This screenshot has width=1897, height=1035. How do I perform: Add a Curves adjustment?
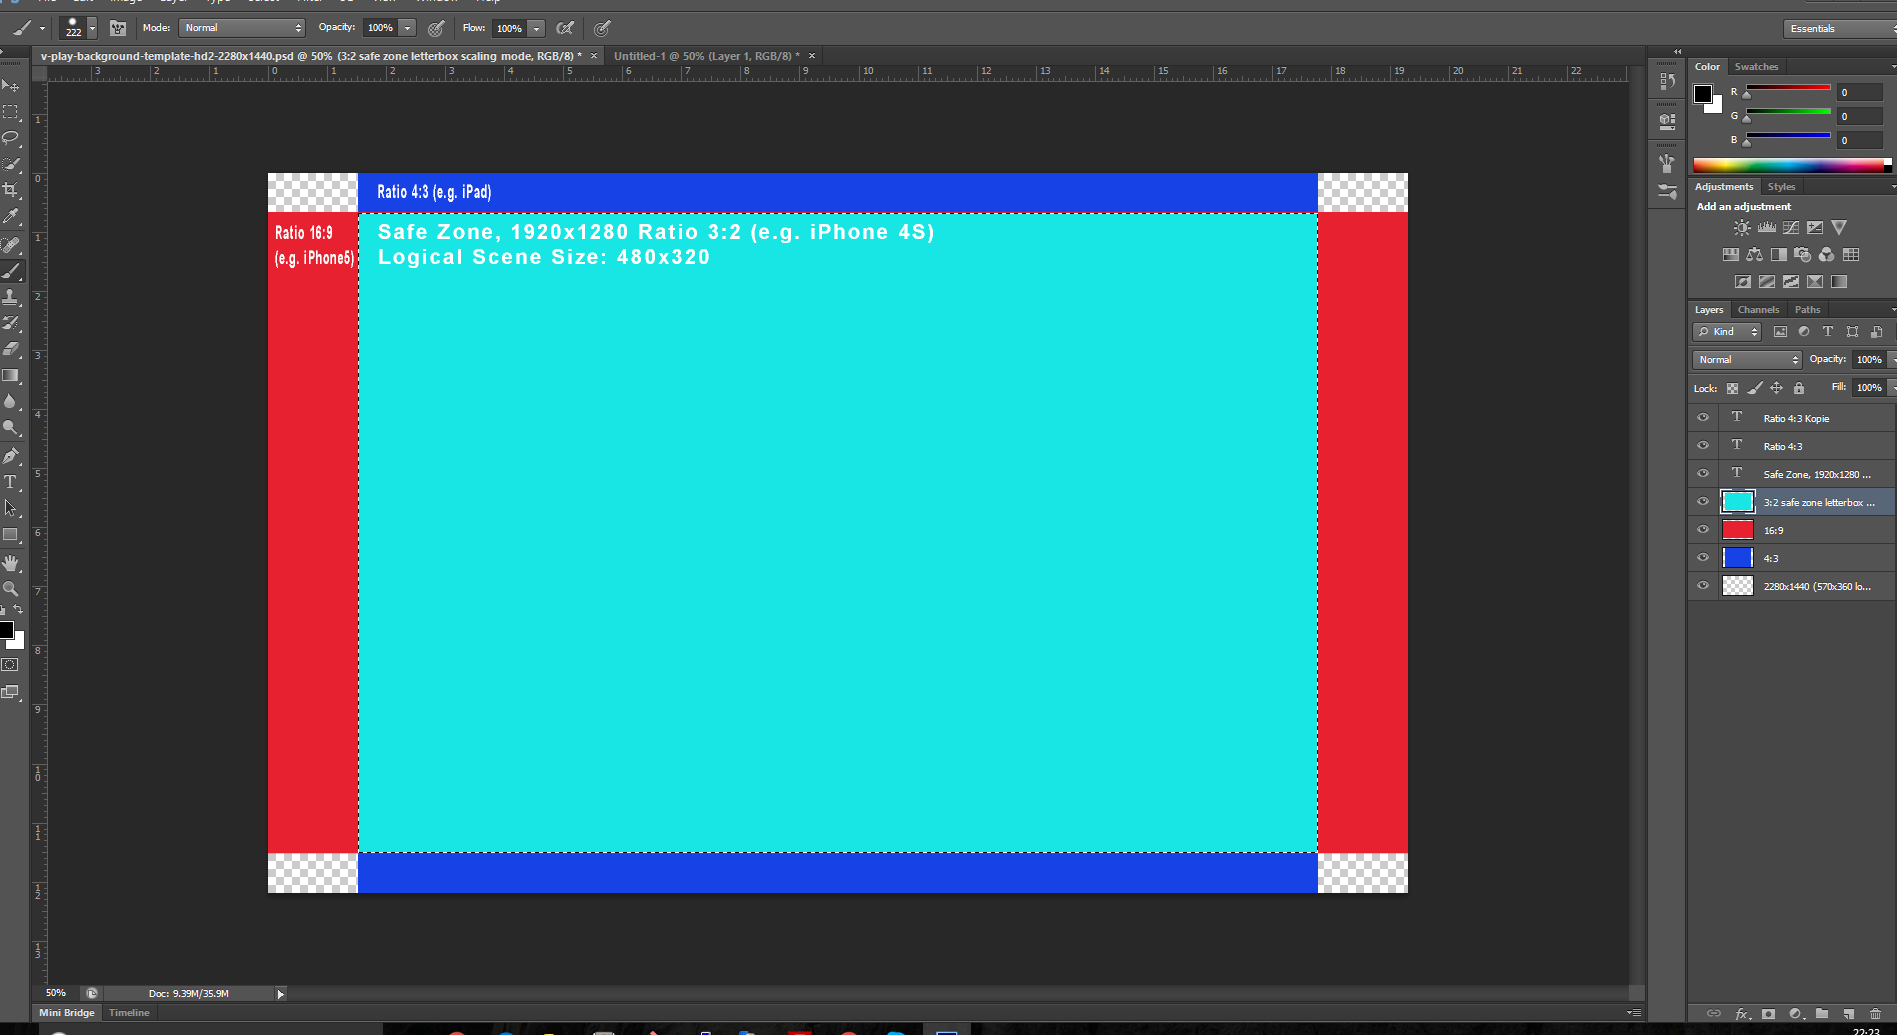click(1791, 228)
